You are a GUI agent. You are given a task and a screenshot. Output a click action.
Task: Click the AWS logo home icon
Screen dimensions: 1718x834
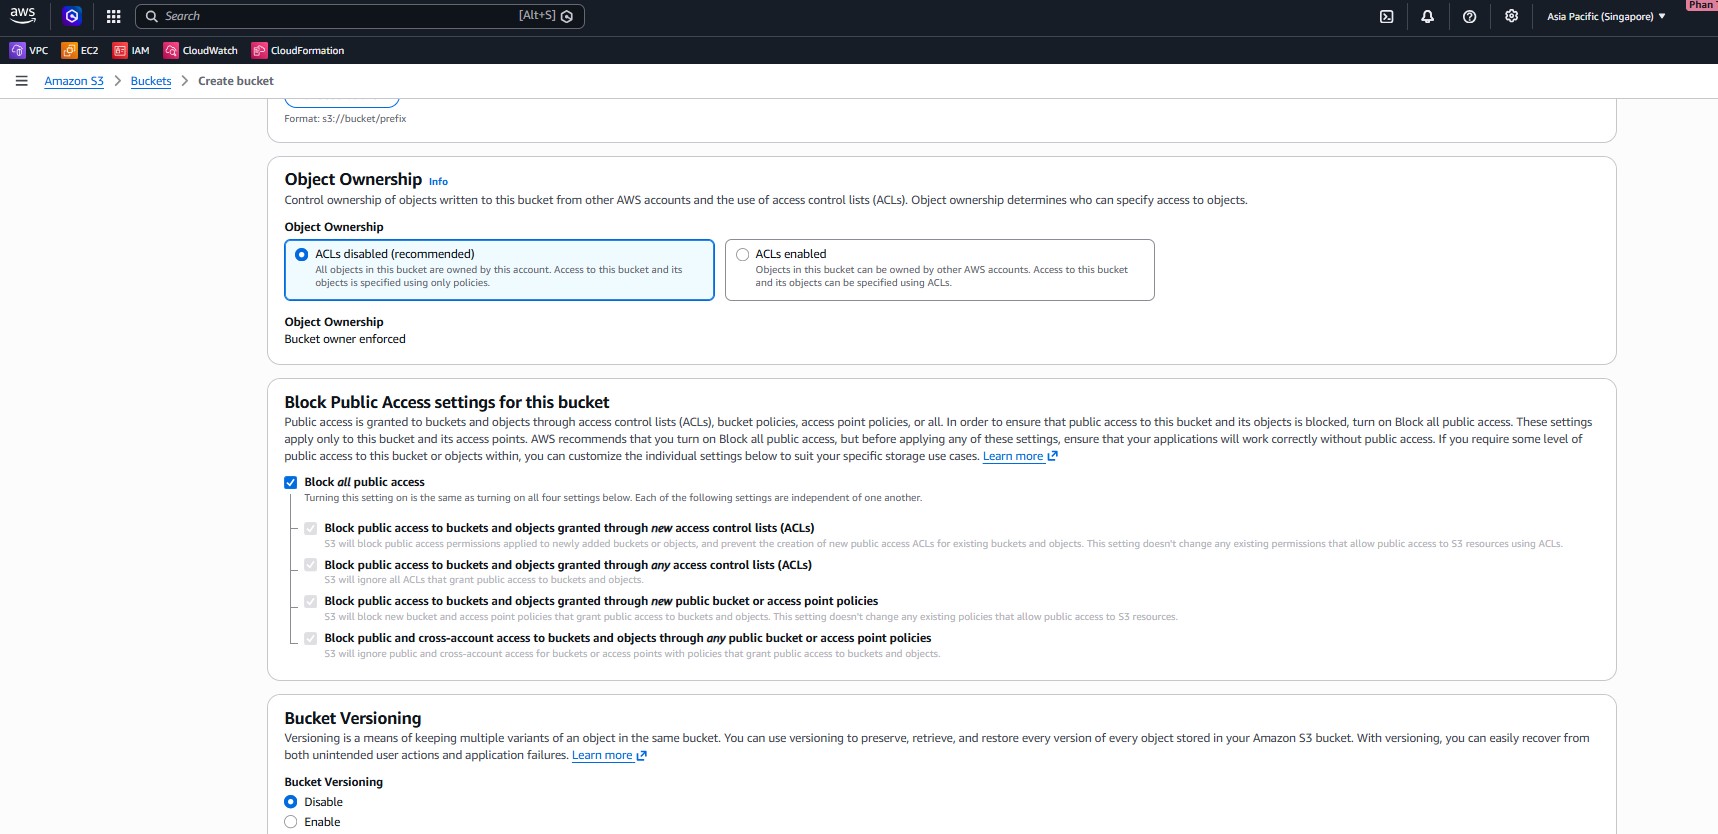click(22, 15)
